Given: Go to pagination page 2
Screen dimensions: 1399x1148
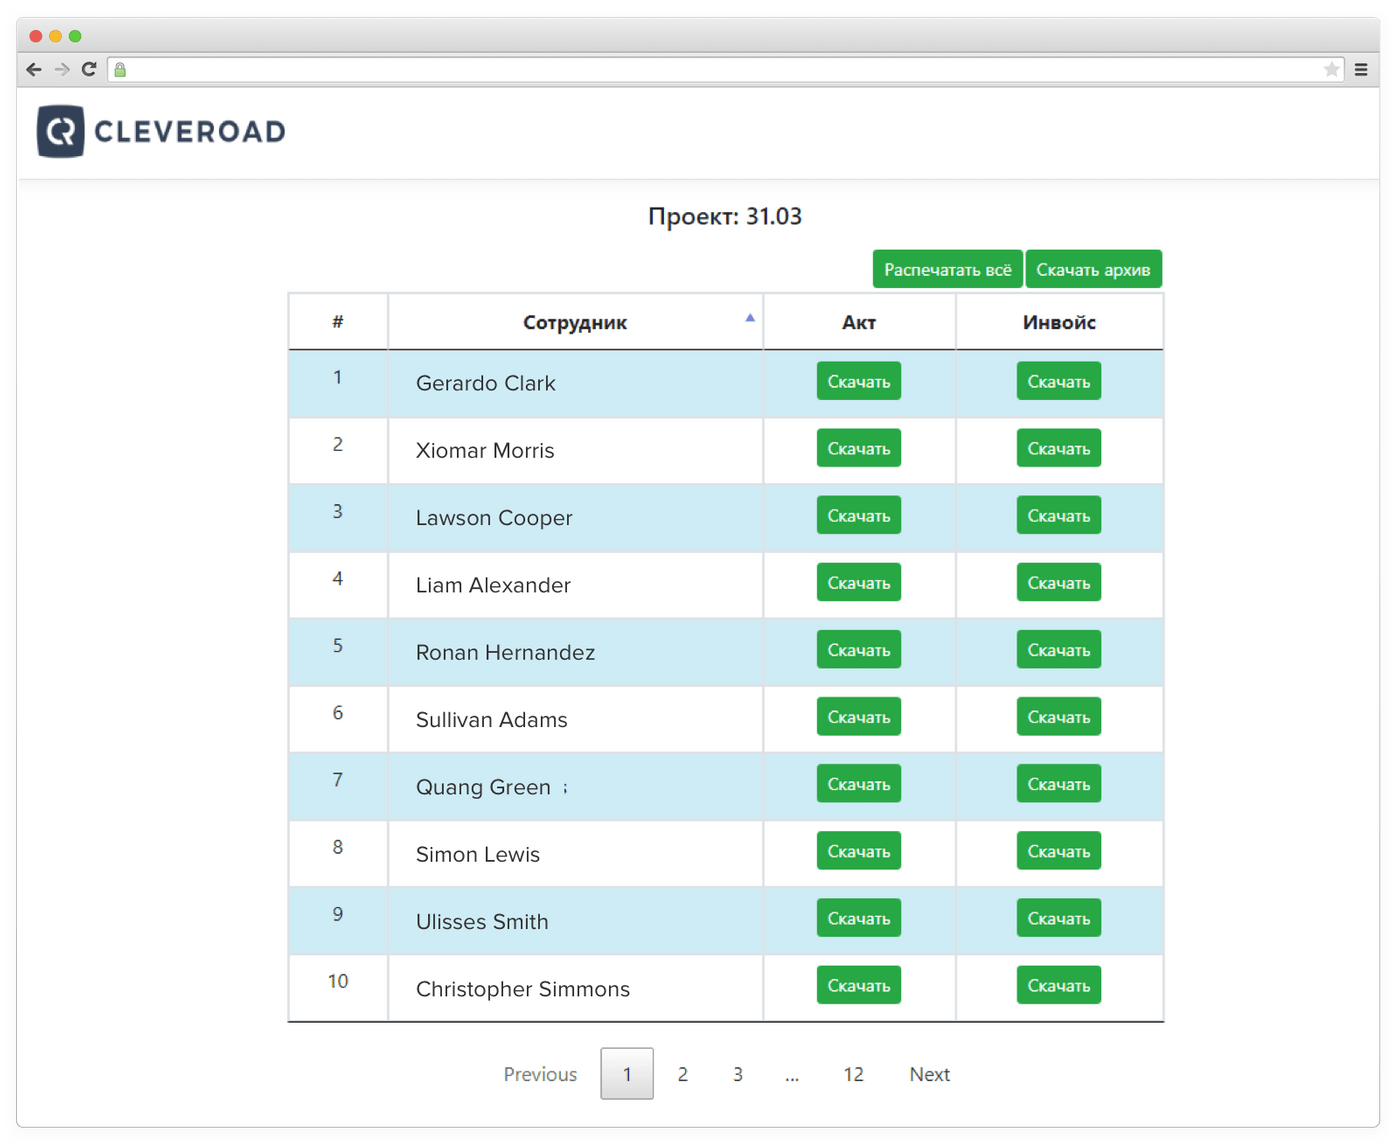Looking at the screenshot, I should [682, 1074].
